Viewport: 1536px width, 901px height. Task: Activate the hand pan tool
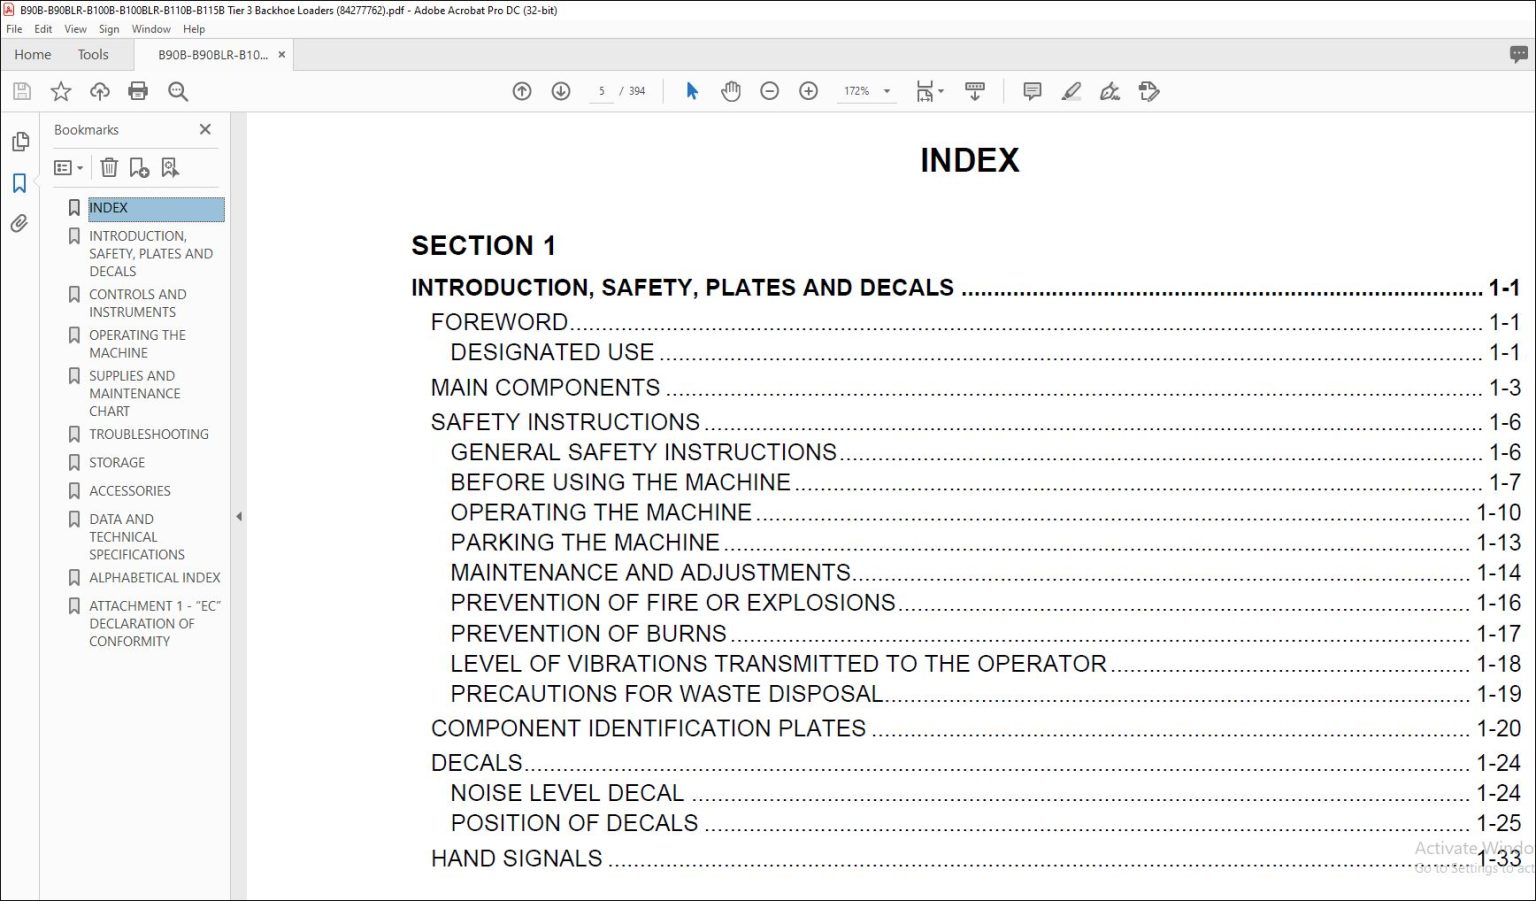(731, 91)
